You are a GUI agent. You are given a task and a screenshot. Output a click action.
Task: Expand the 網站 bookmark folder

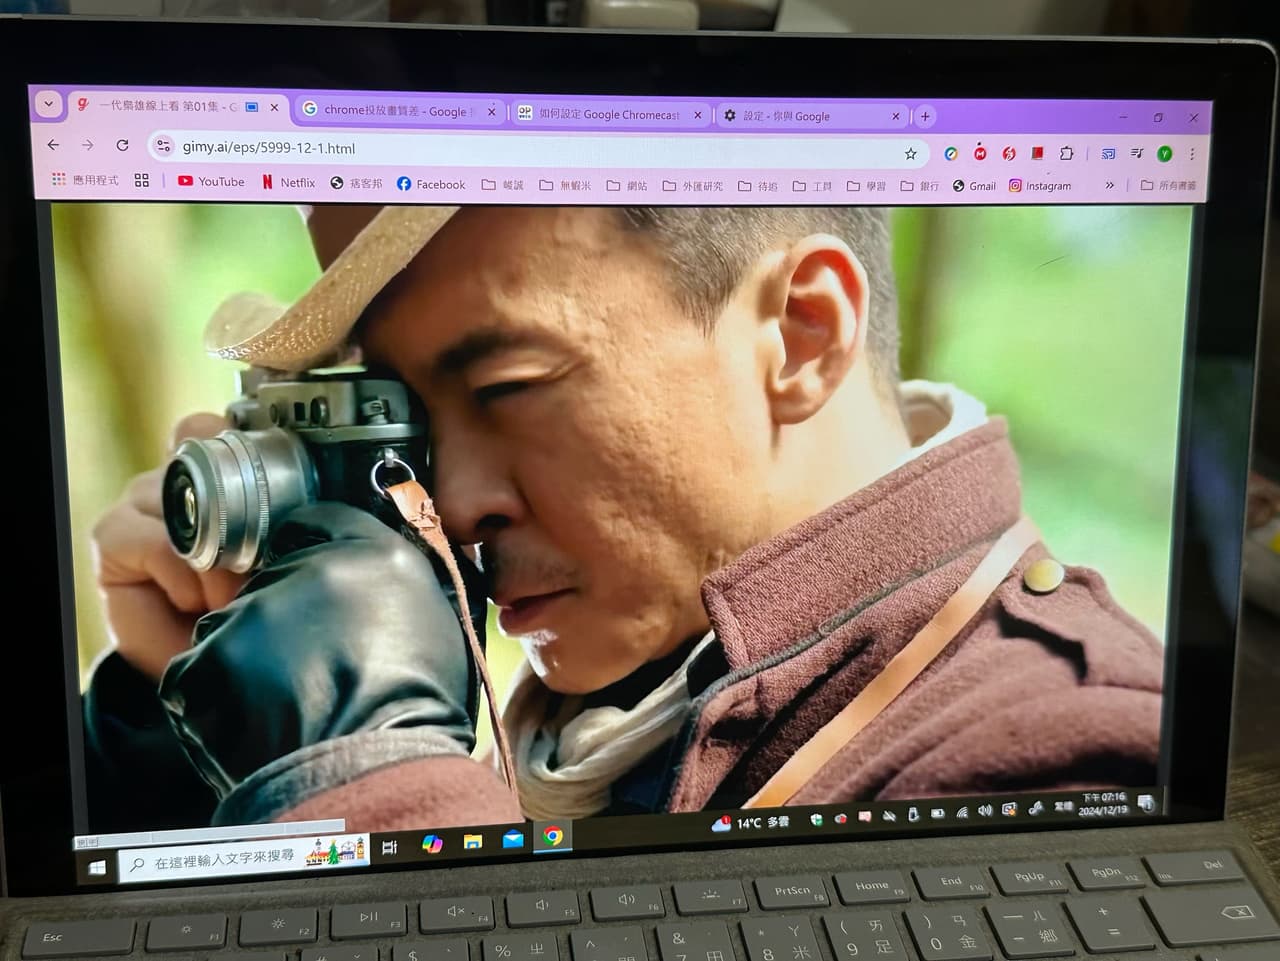tap(627, 185)
